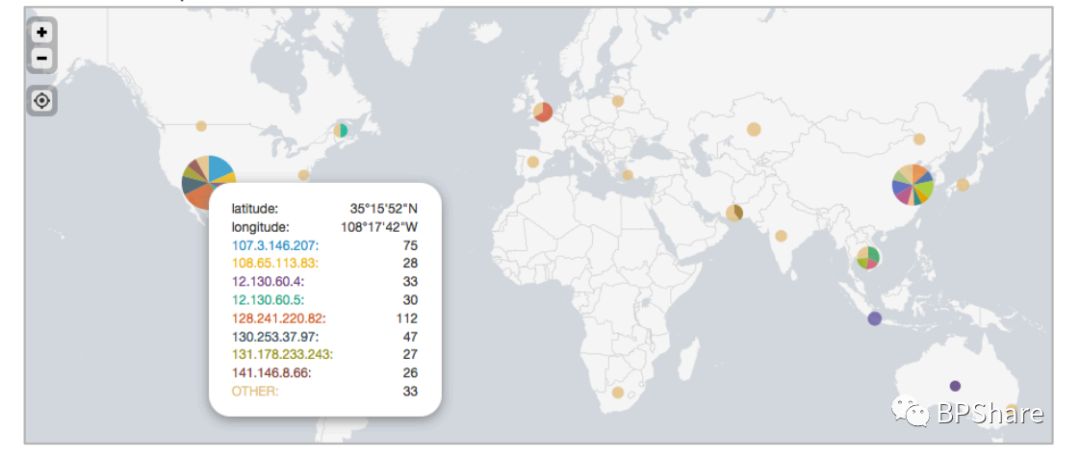Click the marker over western Canada
The height and width of the screenshot is (458, 1080).
tap(201, 126)
